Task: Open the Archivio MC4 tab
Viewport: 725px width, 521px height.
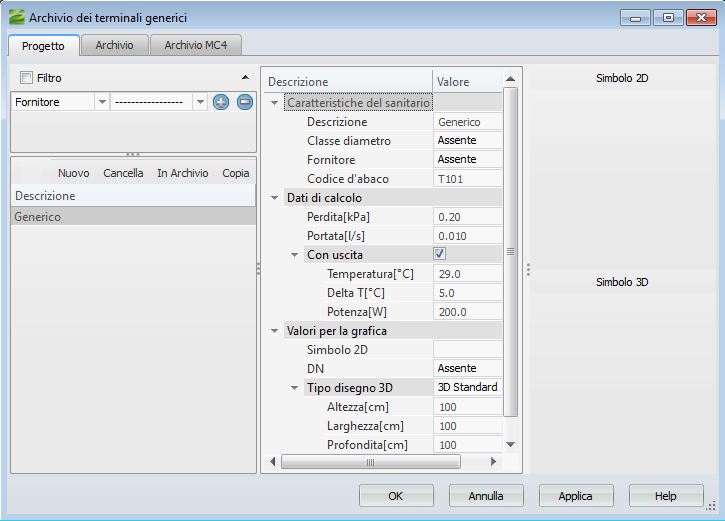Action: pos(197,45)
